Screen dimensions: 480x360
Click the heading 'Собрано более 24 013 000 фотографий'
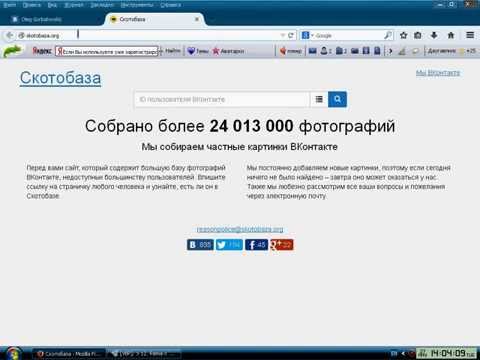[x=240, y=126]
